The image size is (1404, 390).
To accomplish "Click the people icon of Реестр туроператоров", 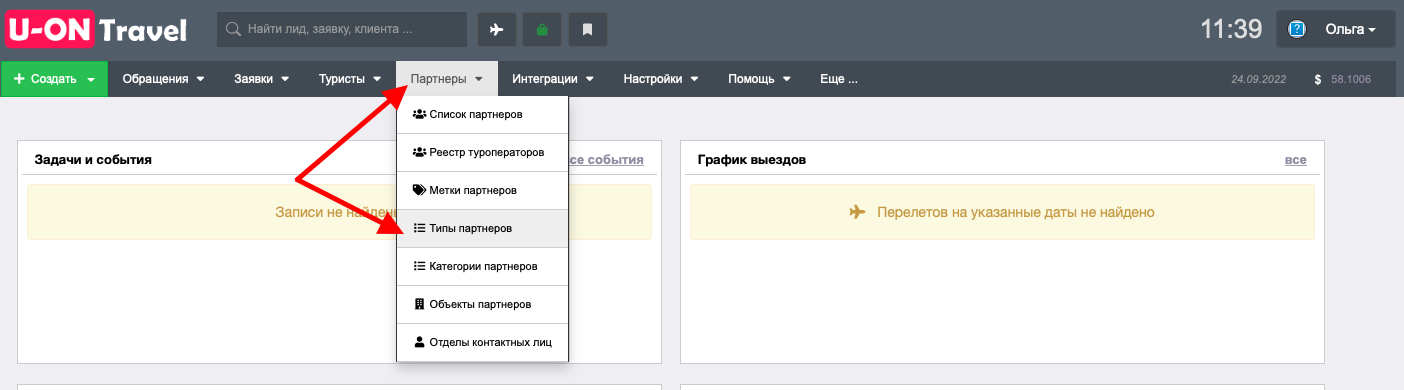I will coord(419,153).
